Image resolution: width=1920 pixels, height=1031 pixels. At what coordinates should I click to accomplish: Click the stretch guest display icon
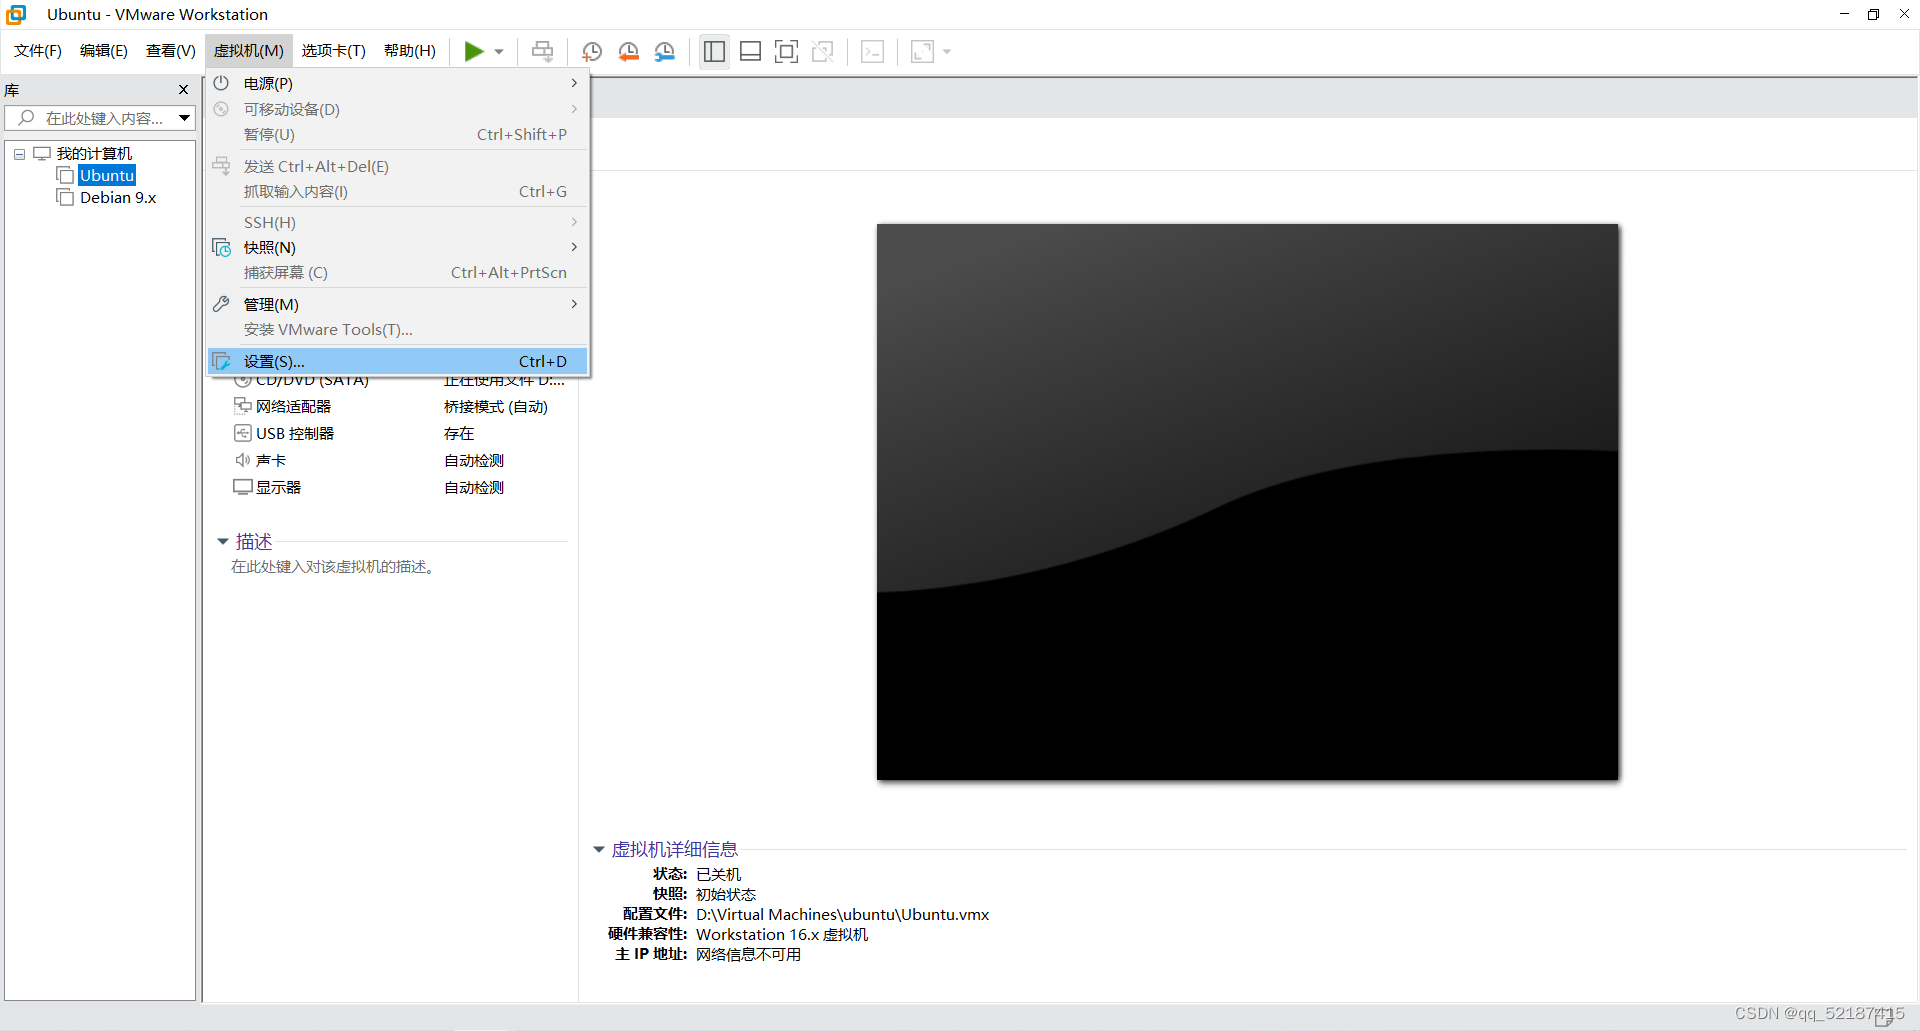tap(922, 51)
